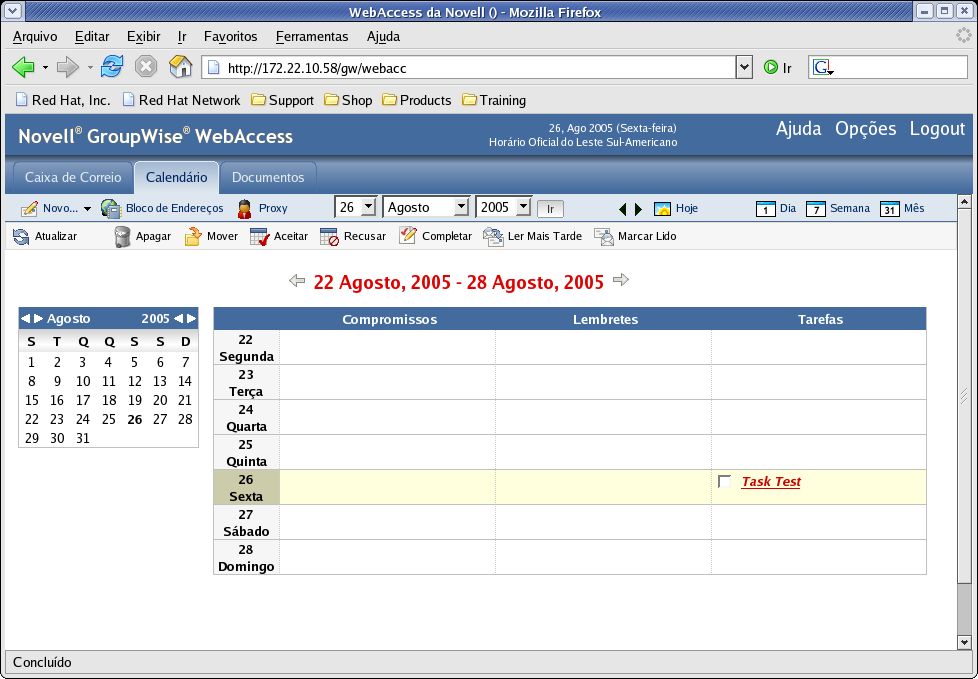Go to previous year in mini calendar

tap(178, 319)
